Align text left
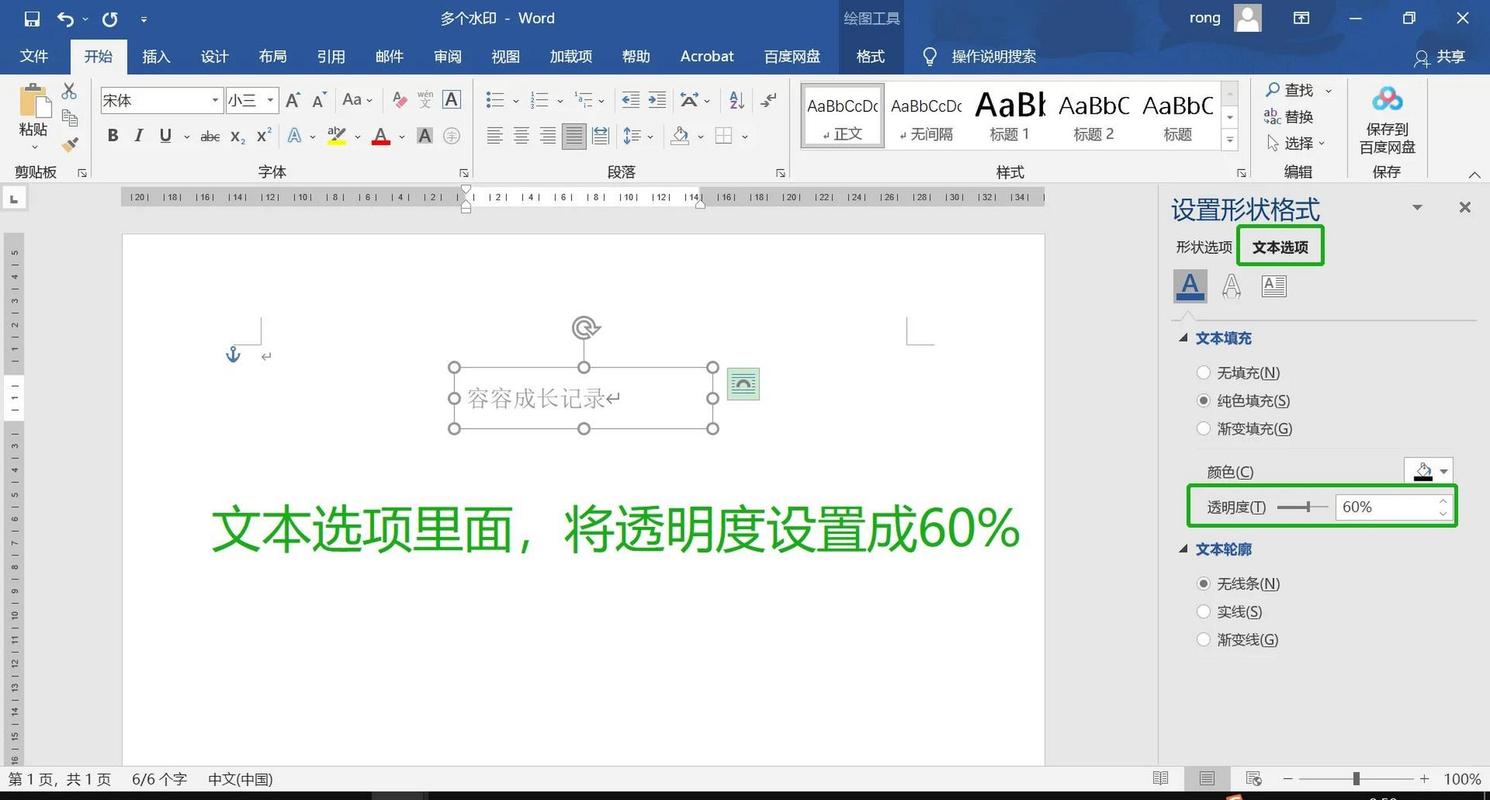 [x=495, y=136]
